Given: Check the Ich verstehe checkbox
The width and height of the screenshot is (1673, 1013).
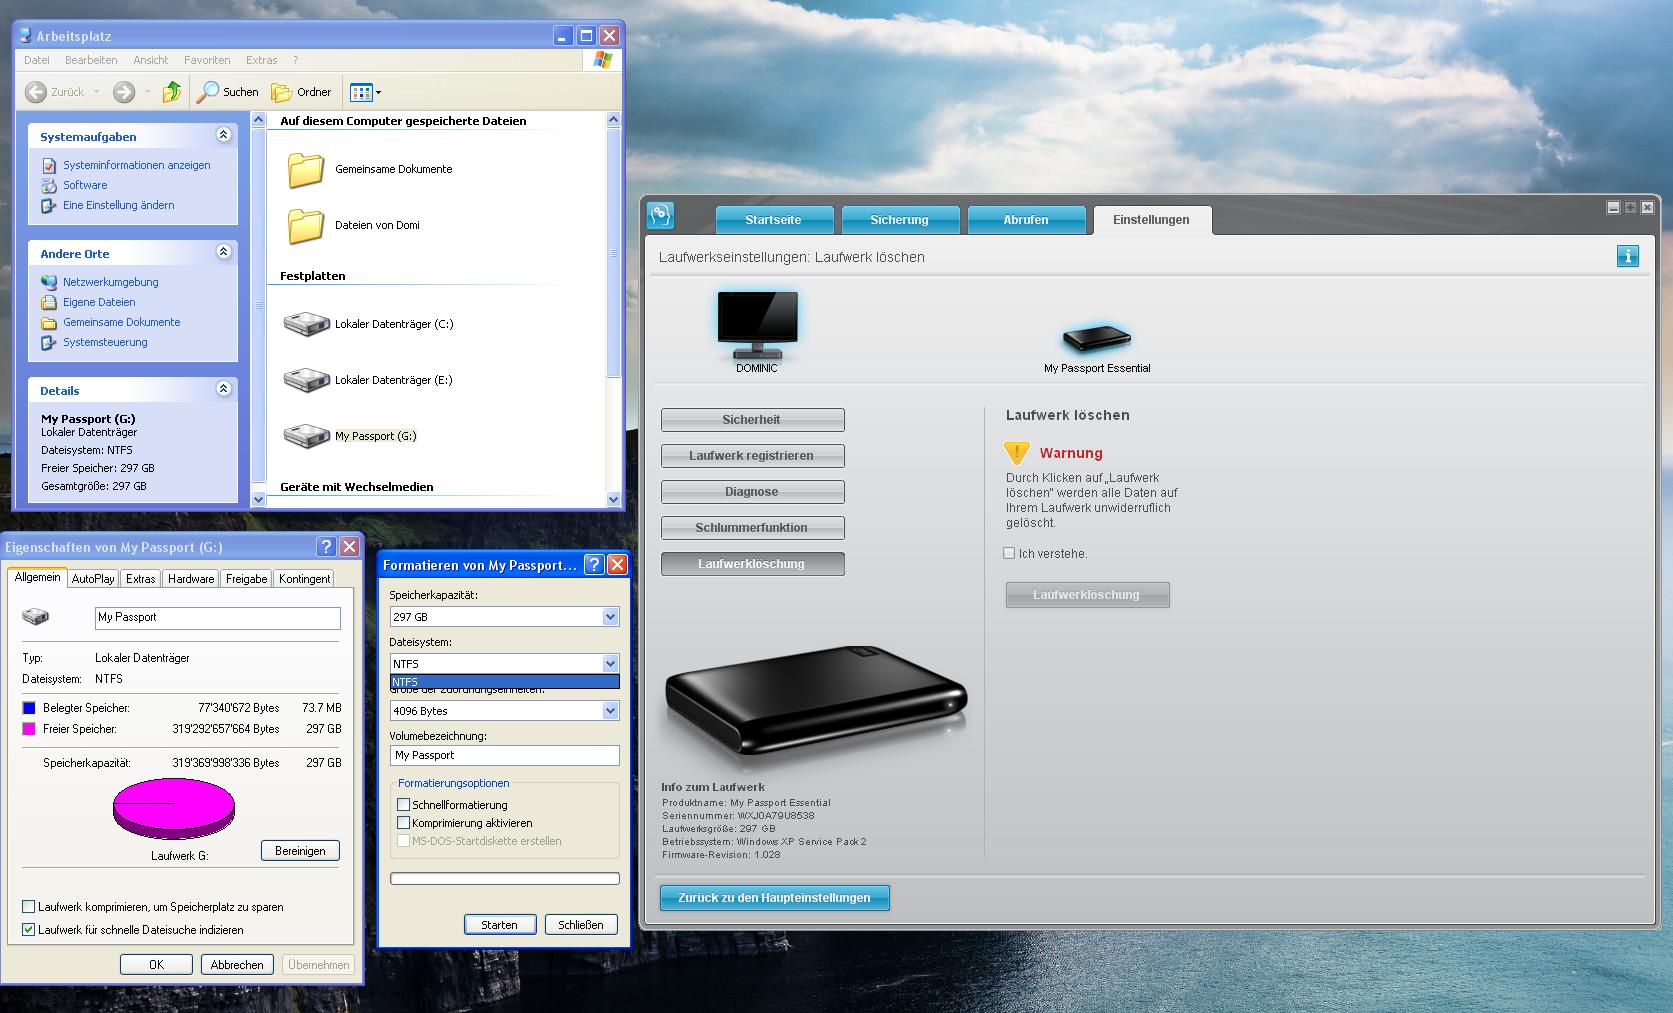Looking at the screenshot, I should click(1009, 553).
